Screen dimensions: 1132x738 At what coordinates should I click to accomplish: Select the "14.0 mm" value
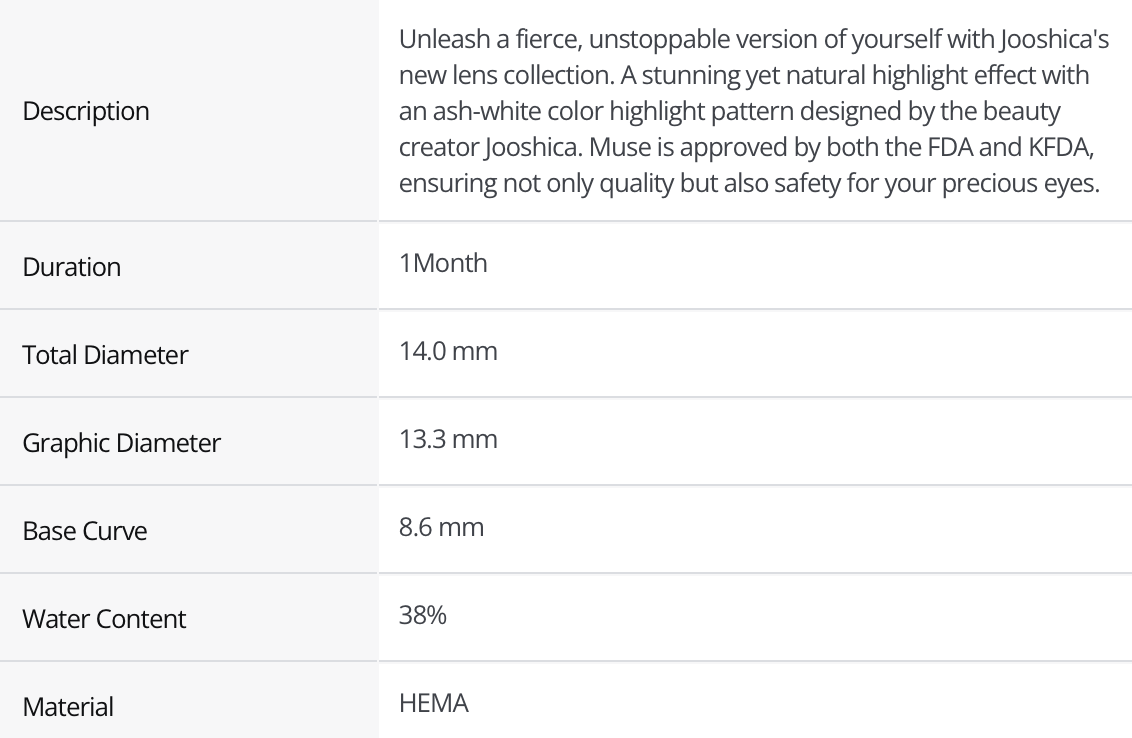coord(448,352)
